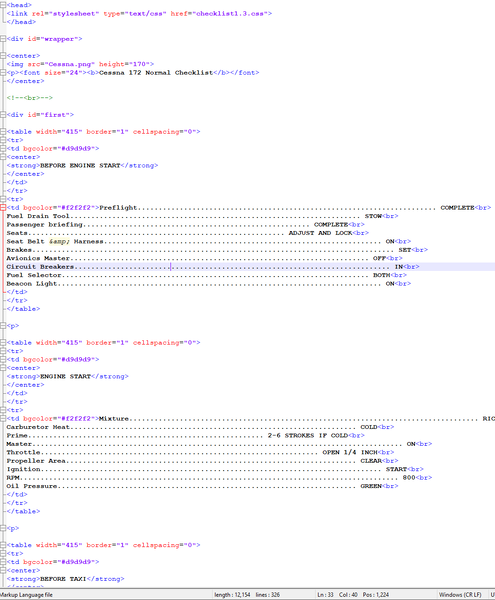Image resolution: width=495 pixels, height=600 pixels.
Task: Click the checklist1.3.css href value
Action: coord(232,13)
